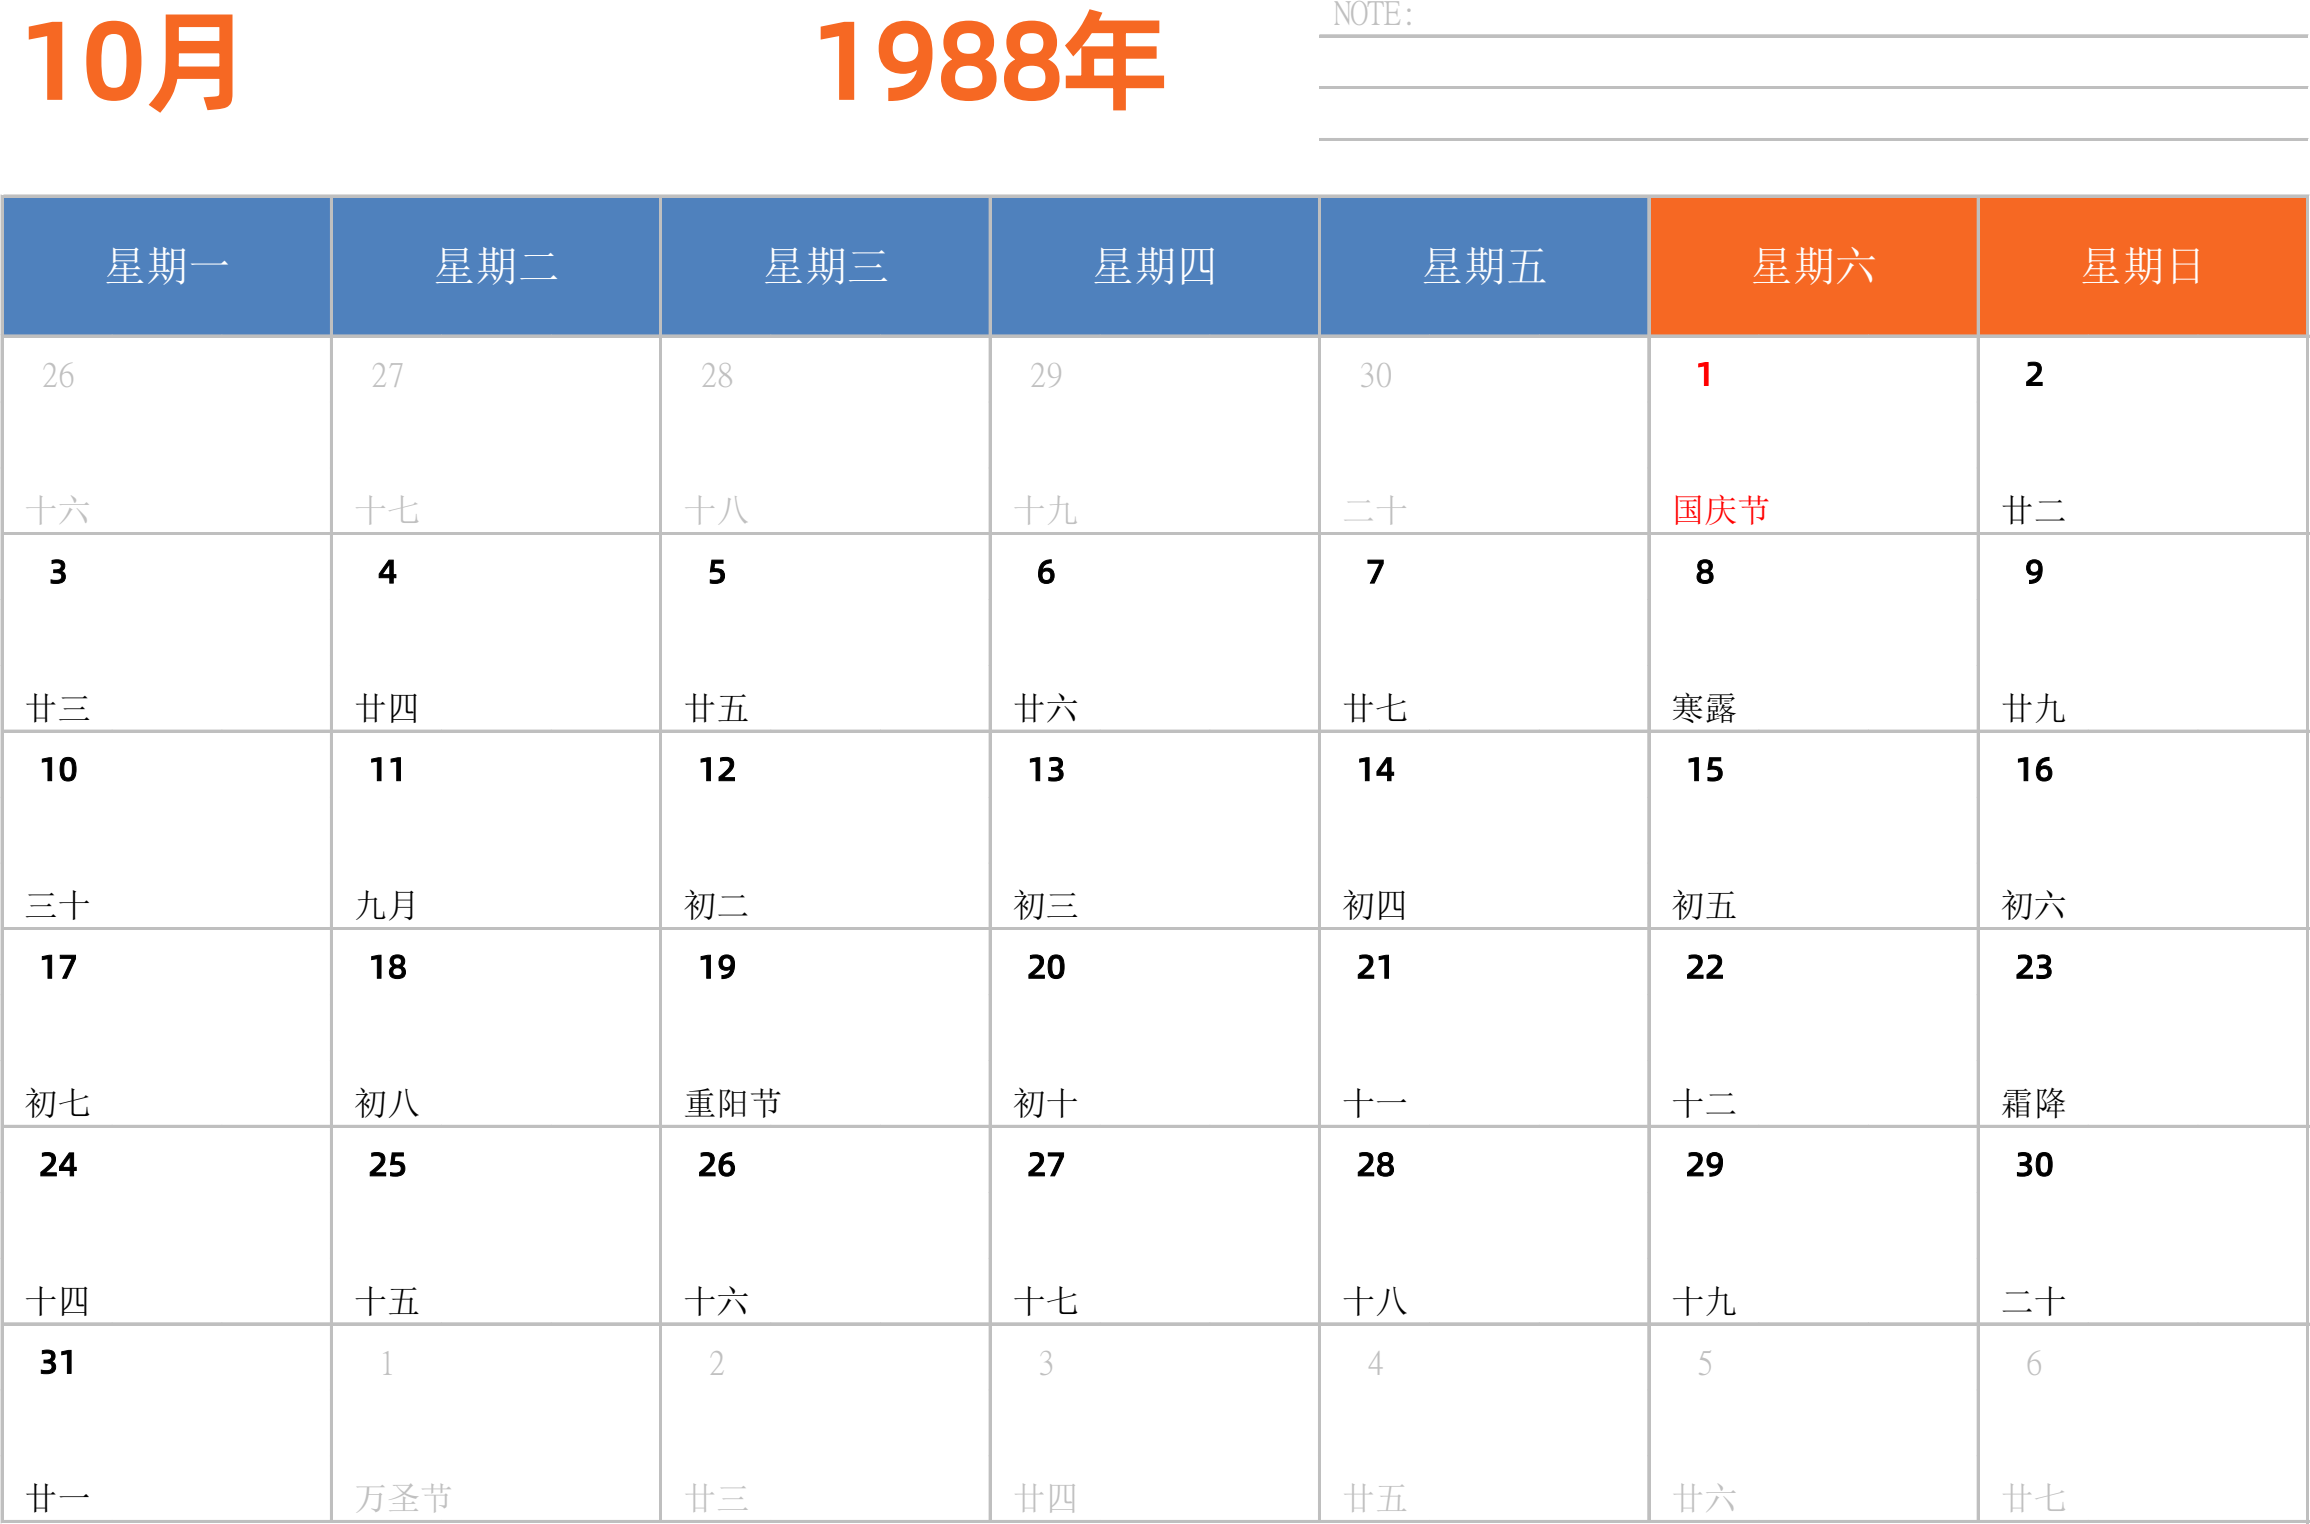Image resolution: width=2310 pixels, height=1524 pixels.
Task: Select the bold date 28
Action: pyautogui.click(x=1375, y=1165)
